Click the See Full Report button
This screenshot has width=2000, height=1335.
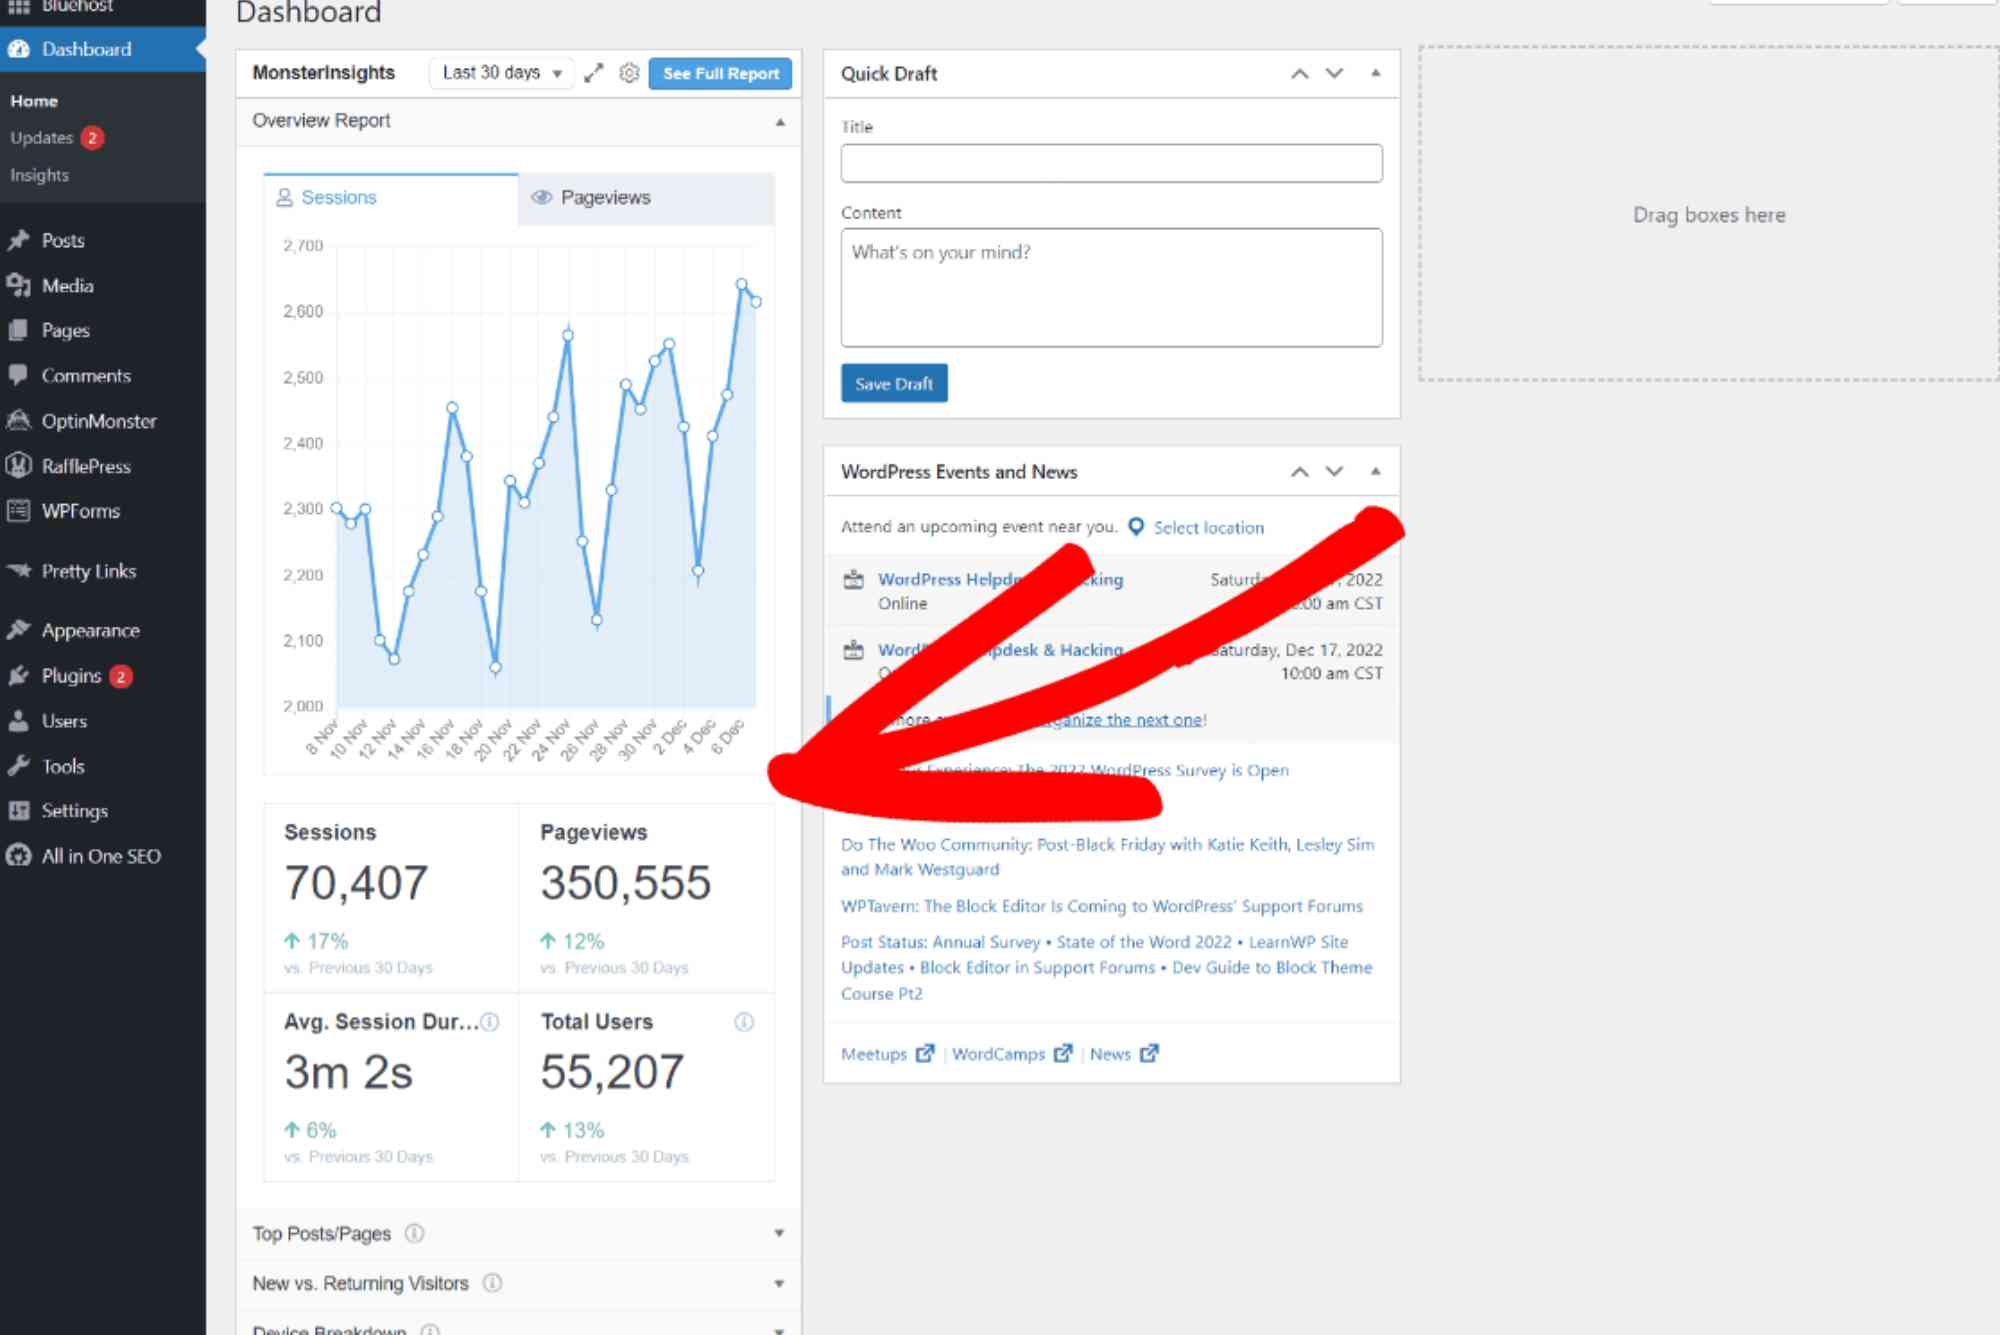(720, 73)
